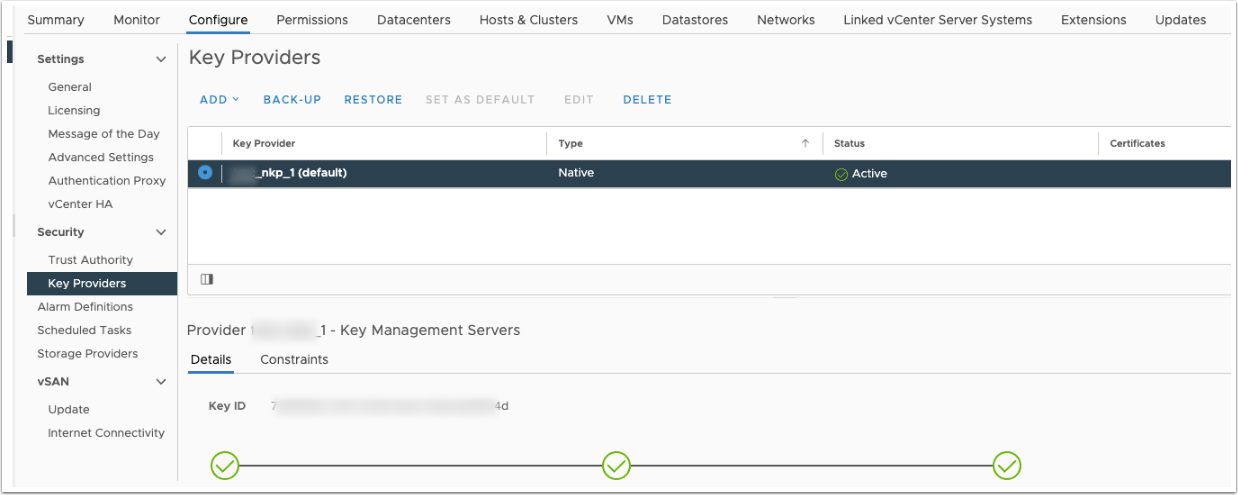
Task: Open the Extensions tab
Action: 1094,20
